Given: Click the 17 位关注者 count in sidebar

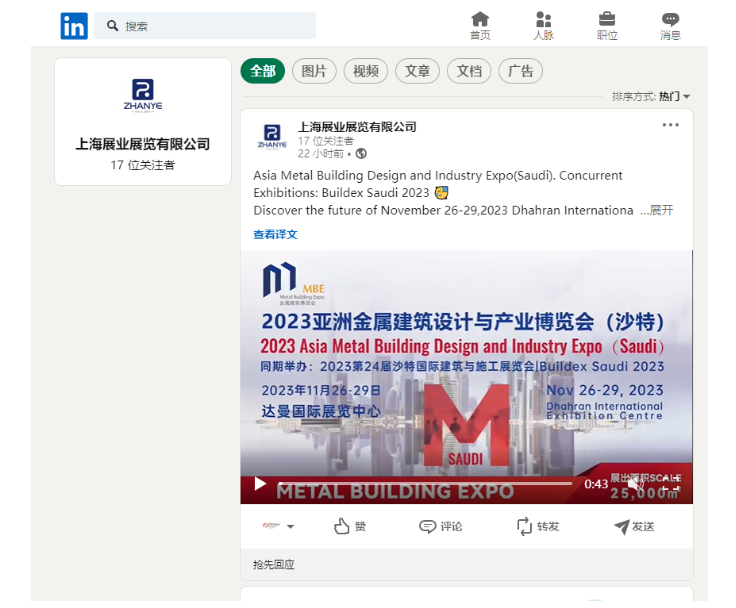Looking at the screenshot, I should coord(143,165).
